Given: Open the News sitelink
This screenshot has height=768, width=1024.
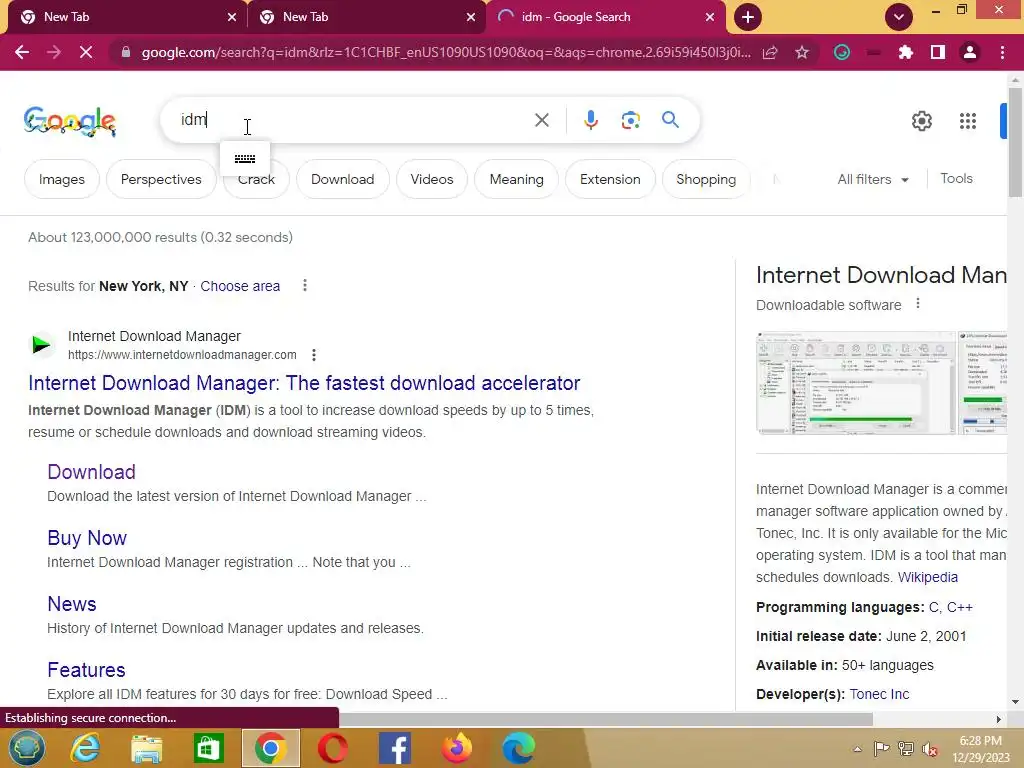Looking at the screenshot, I should pyautogui.click(x=72, y=603).
